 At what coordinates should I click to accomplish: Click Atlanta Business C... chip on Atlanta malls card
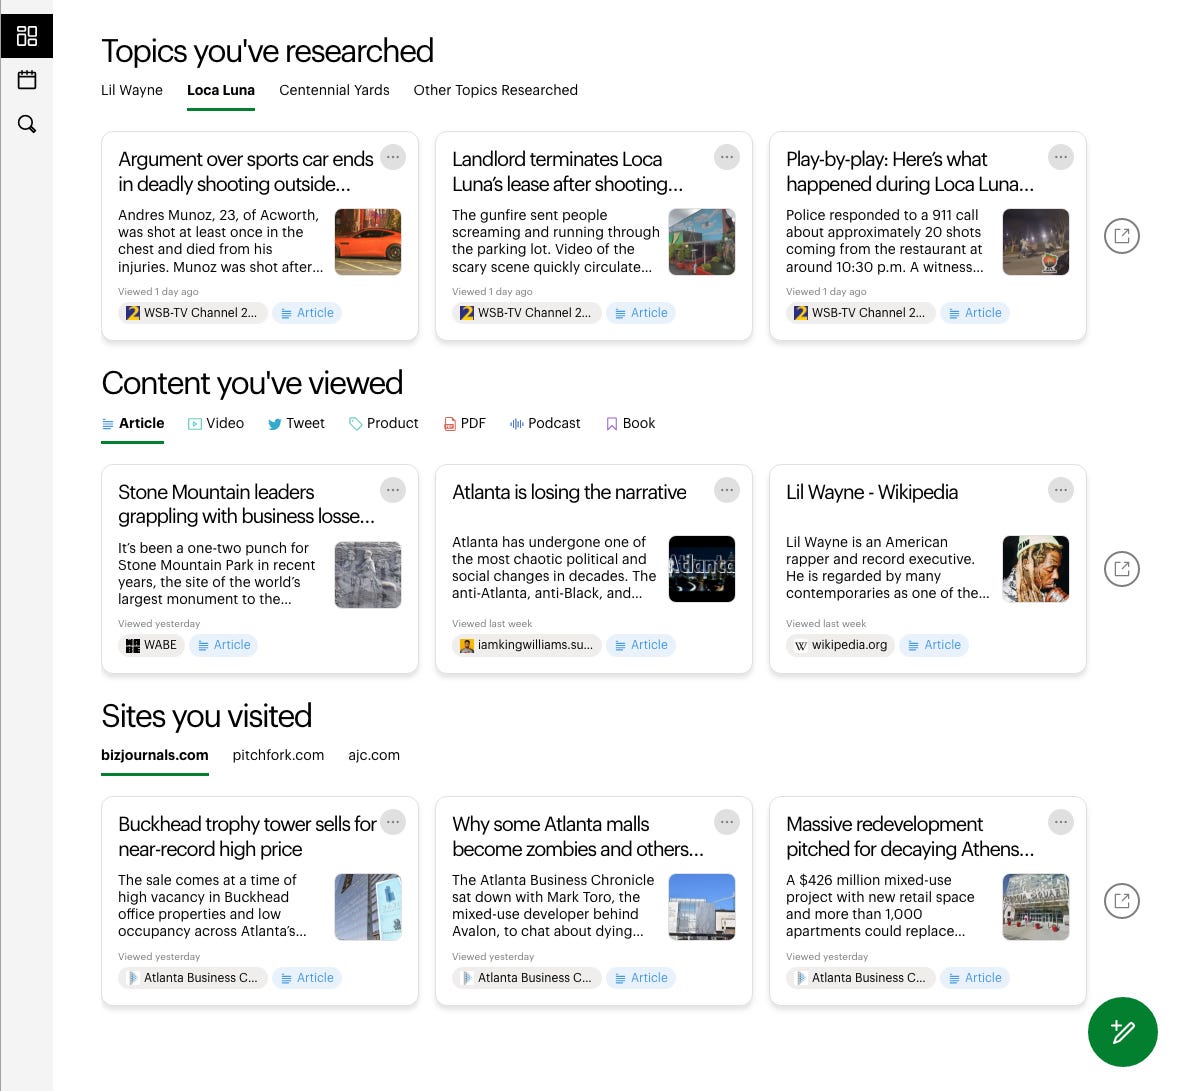point(526,978)
